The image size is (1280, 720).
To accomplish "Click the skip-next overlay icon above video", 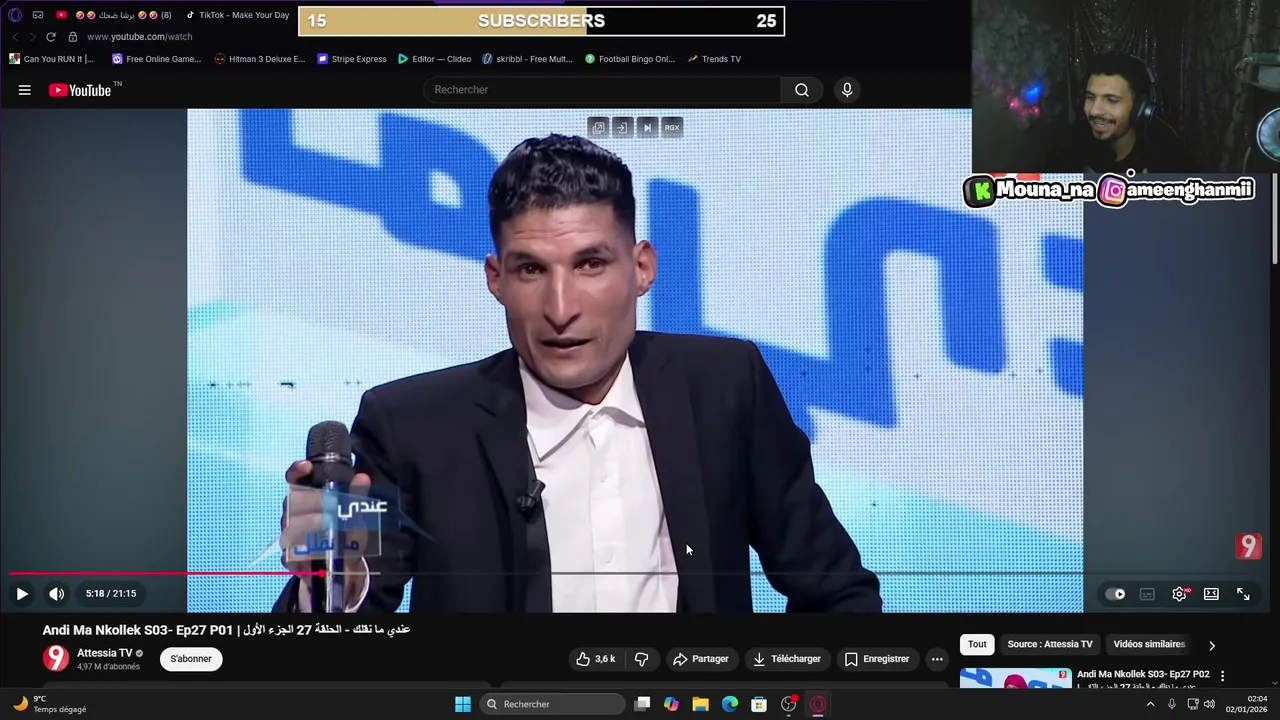I will (x=647, y=128).
